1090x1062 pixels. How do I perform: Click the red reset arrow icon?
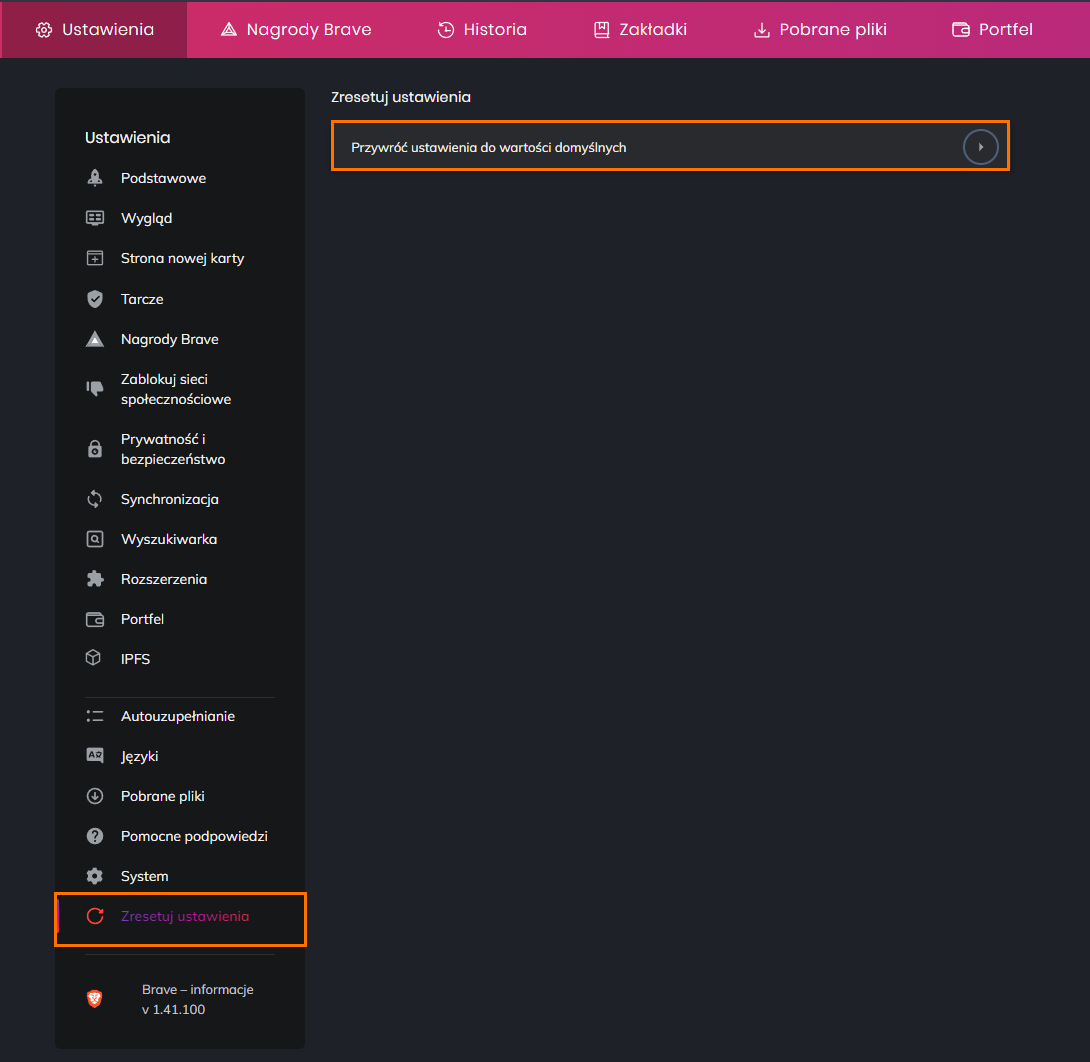tap(95, 916)
